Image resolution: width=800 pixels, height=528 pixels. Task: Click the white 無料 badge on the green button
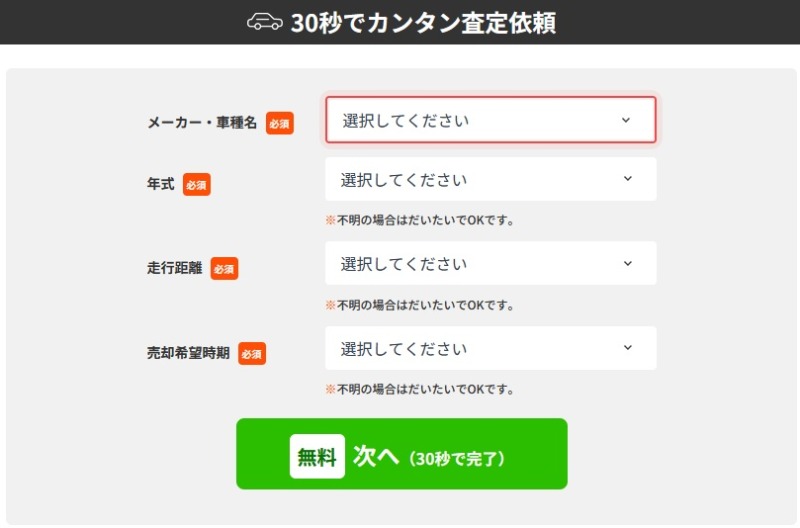coord(317,457)
